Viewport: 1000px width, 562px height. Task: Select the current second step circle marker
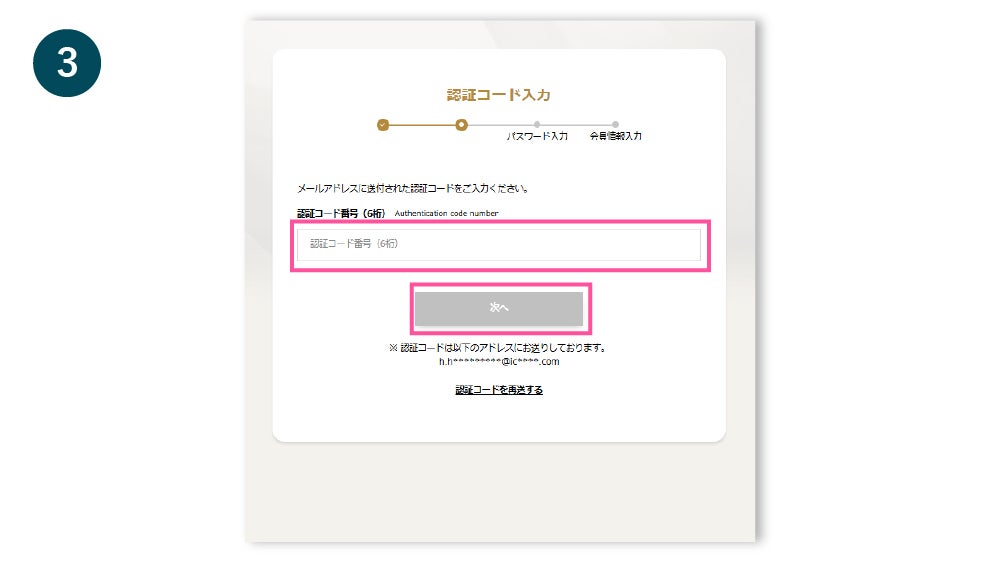[461, 125]
